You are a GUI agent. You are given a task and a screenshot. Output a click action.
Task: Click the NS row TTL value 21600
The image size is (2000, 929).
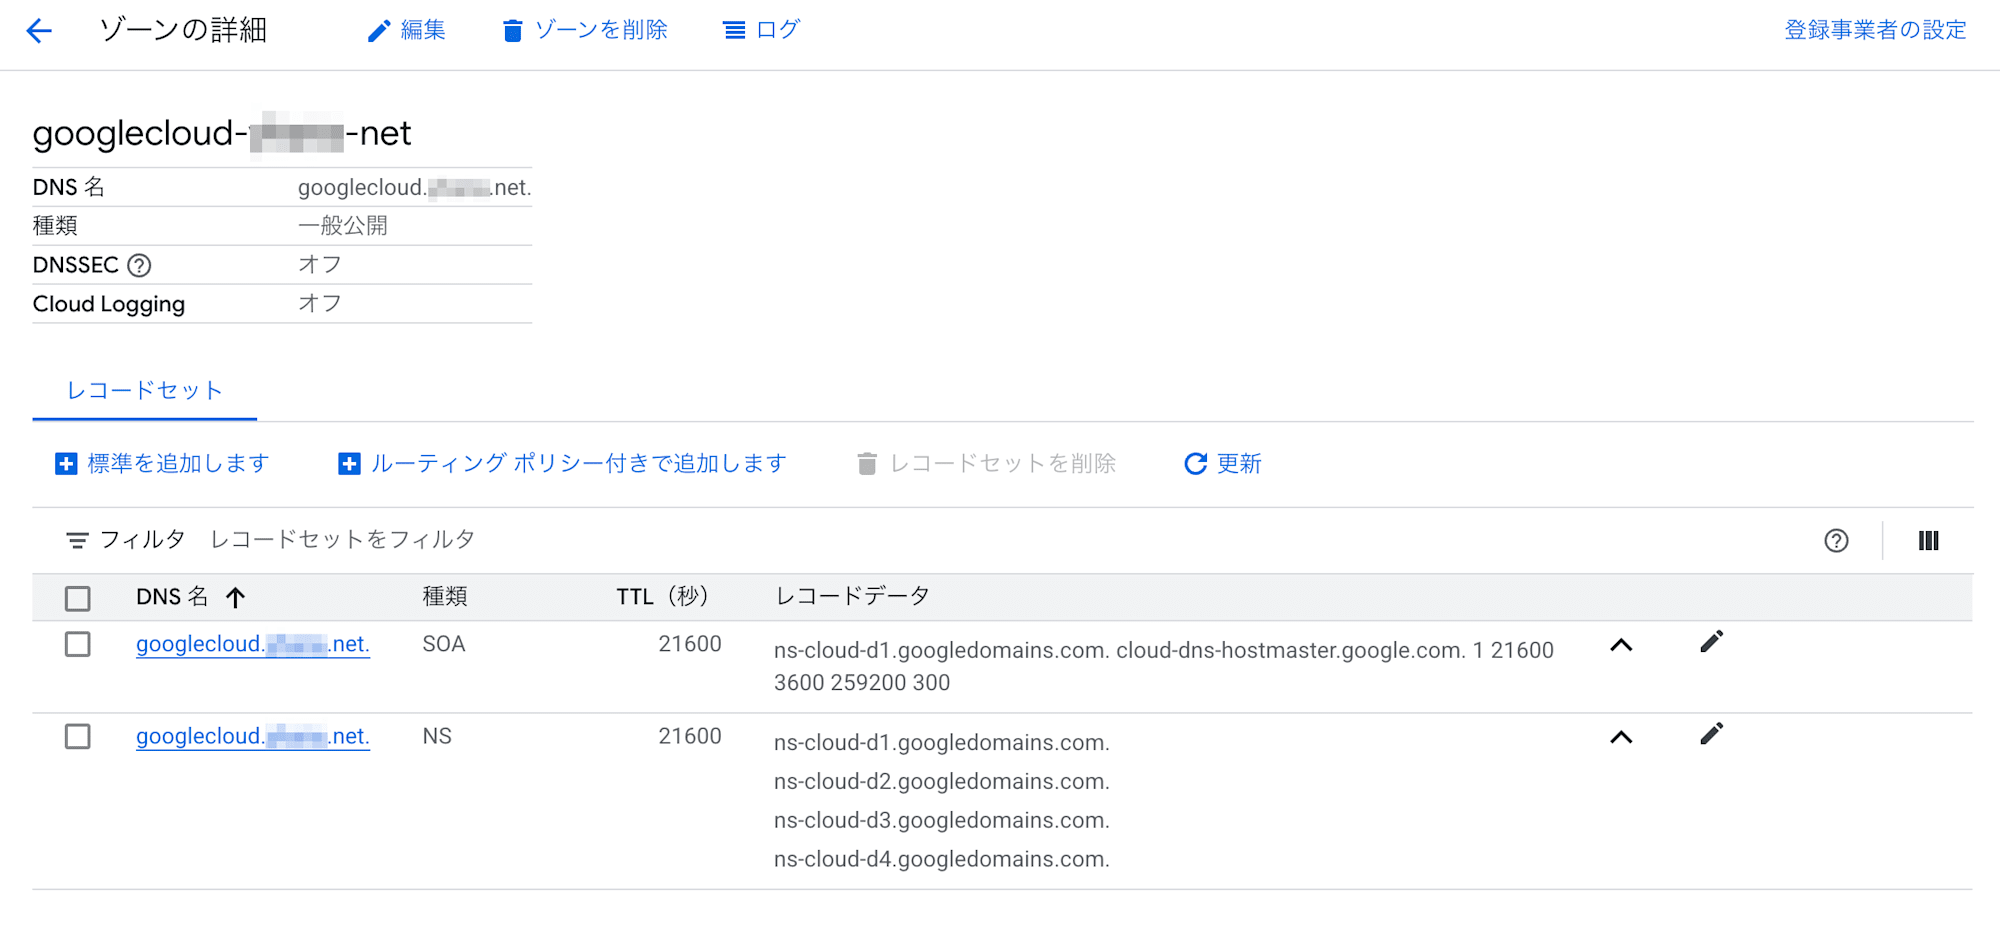tap(690, 737)
